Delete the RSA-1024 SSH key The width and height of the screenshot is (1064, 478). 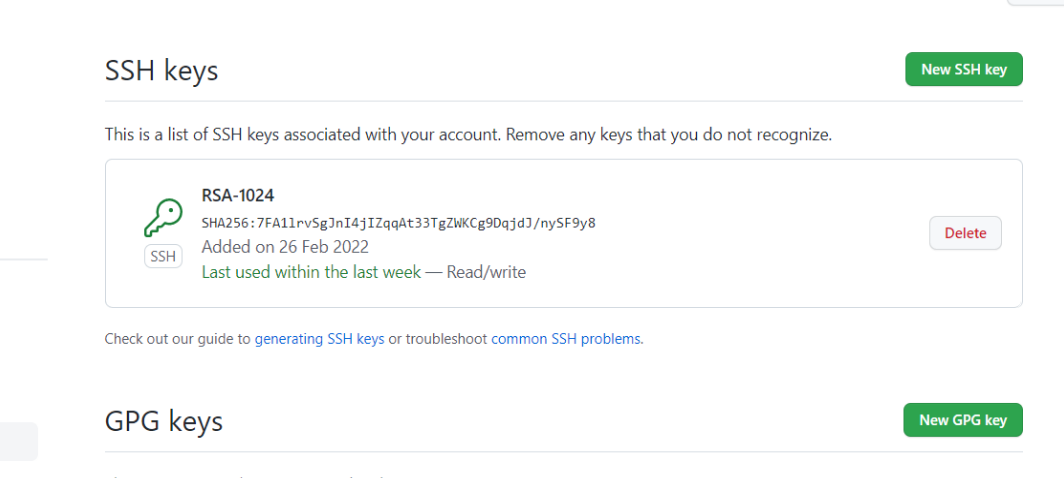pos(965,233)
